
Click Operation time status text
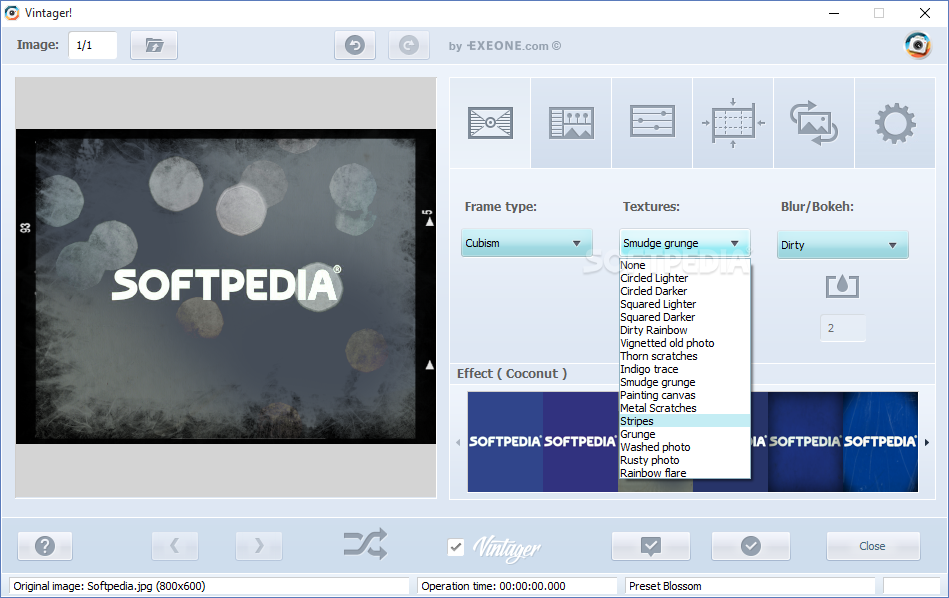[x=493, y=586]
